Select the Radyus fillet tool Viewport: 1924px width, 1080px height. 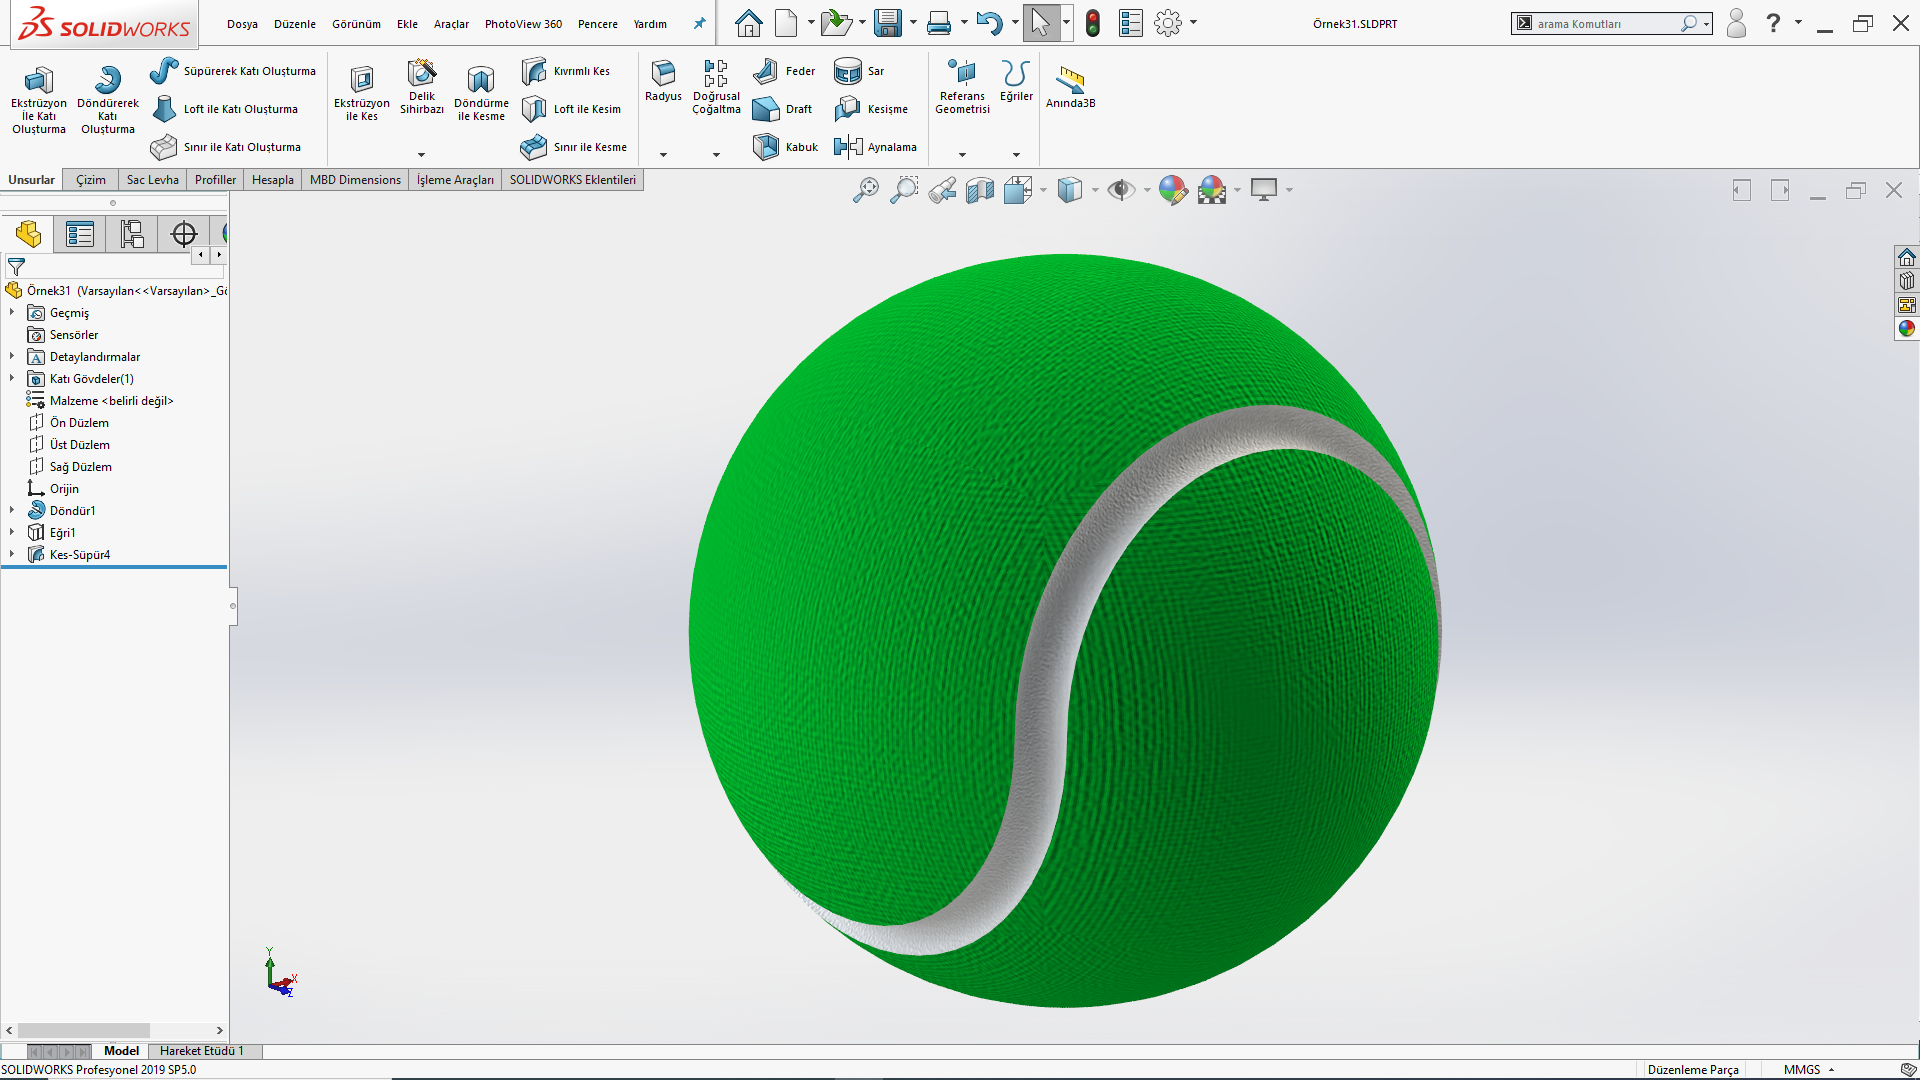click(x=663, y=80)
